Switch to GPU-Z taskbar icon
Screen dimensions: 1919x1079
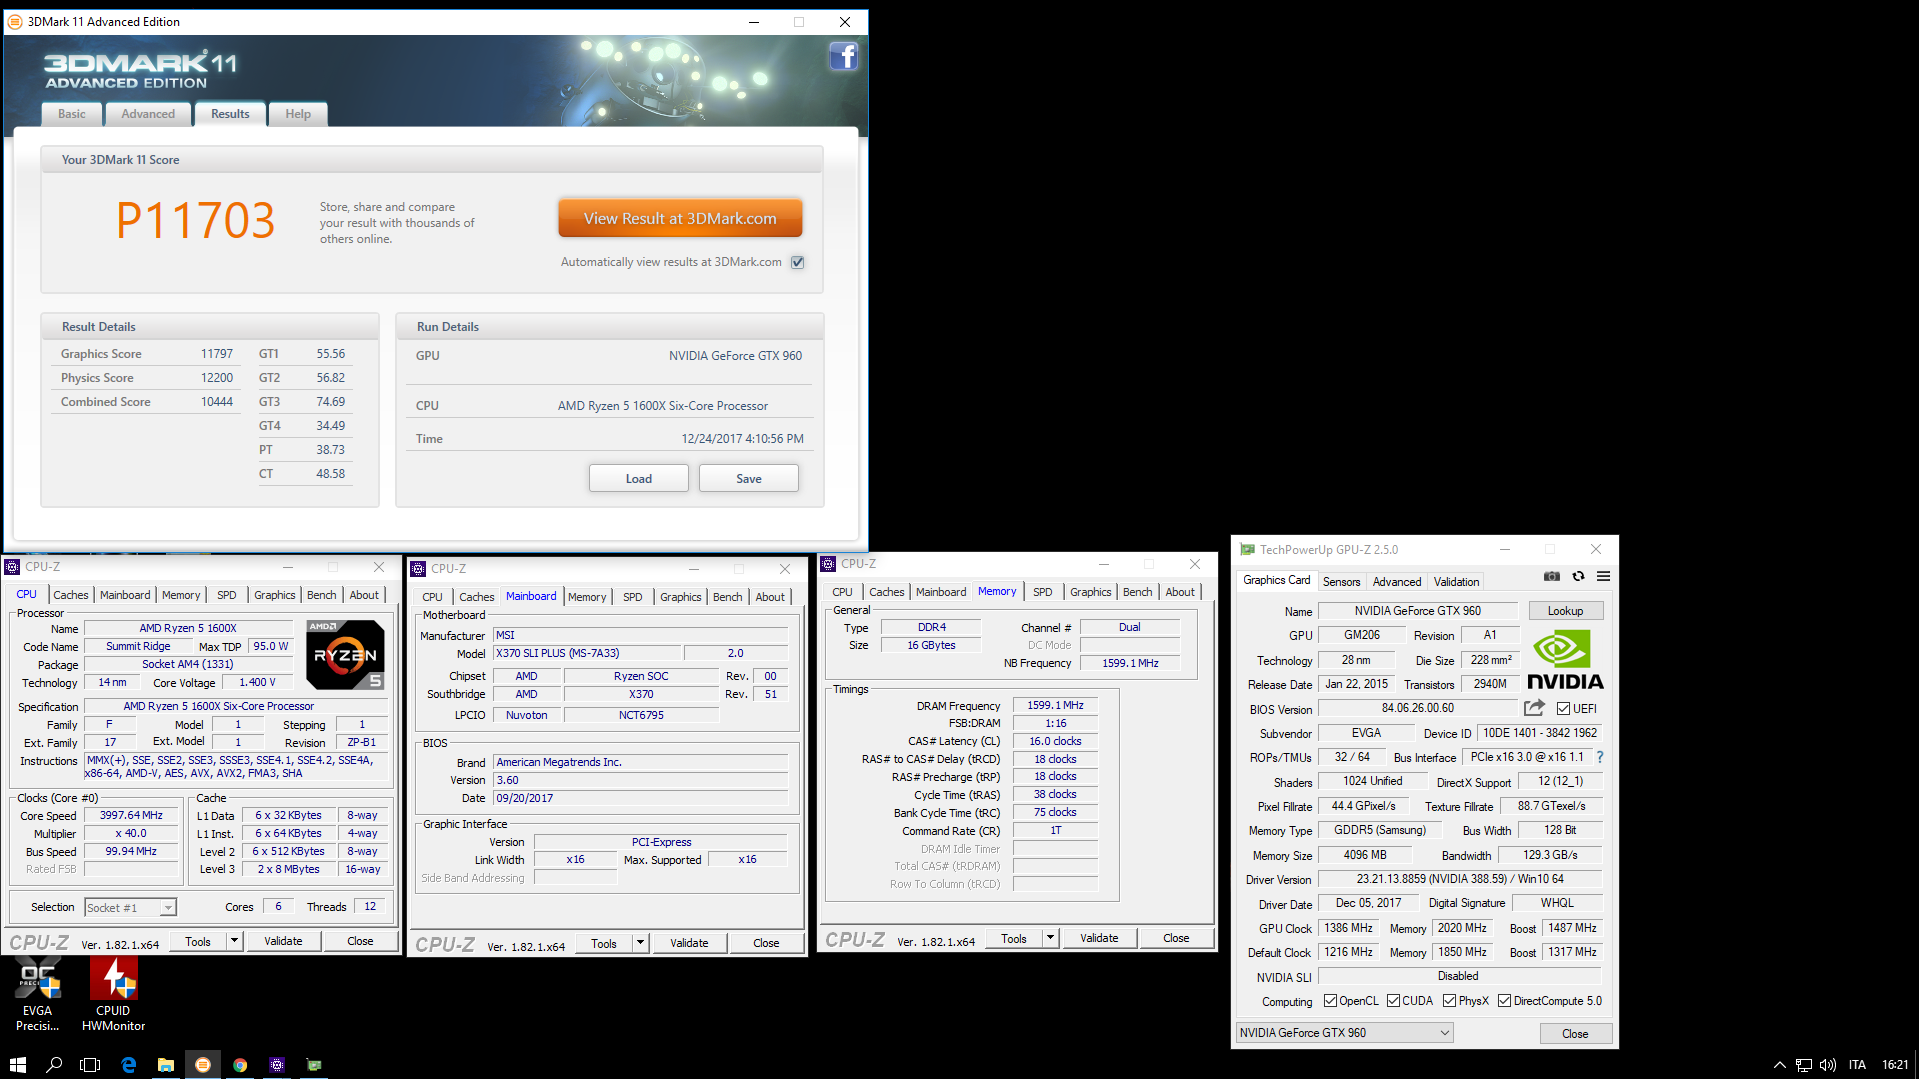click(x=314, y=1065)
